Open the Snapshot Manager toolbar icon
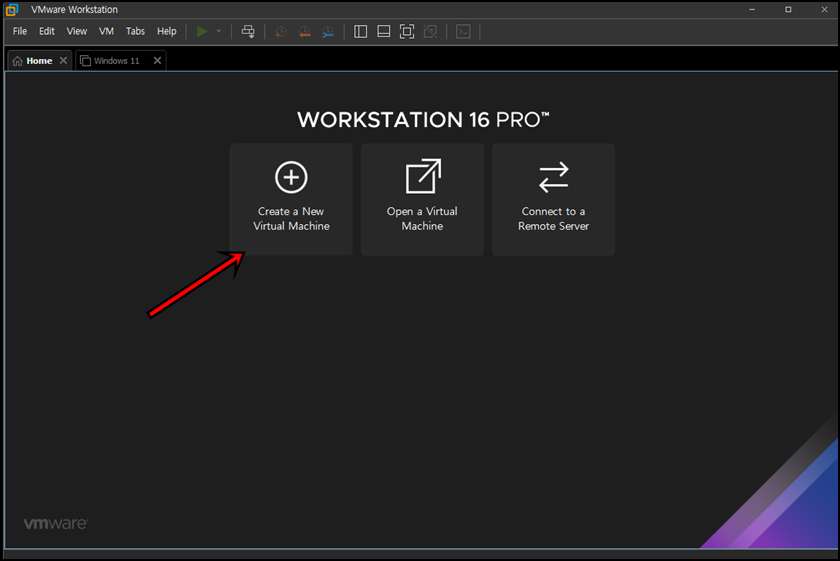The image size is (840, 561). [x=328, y=32]
